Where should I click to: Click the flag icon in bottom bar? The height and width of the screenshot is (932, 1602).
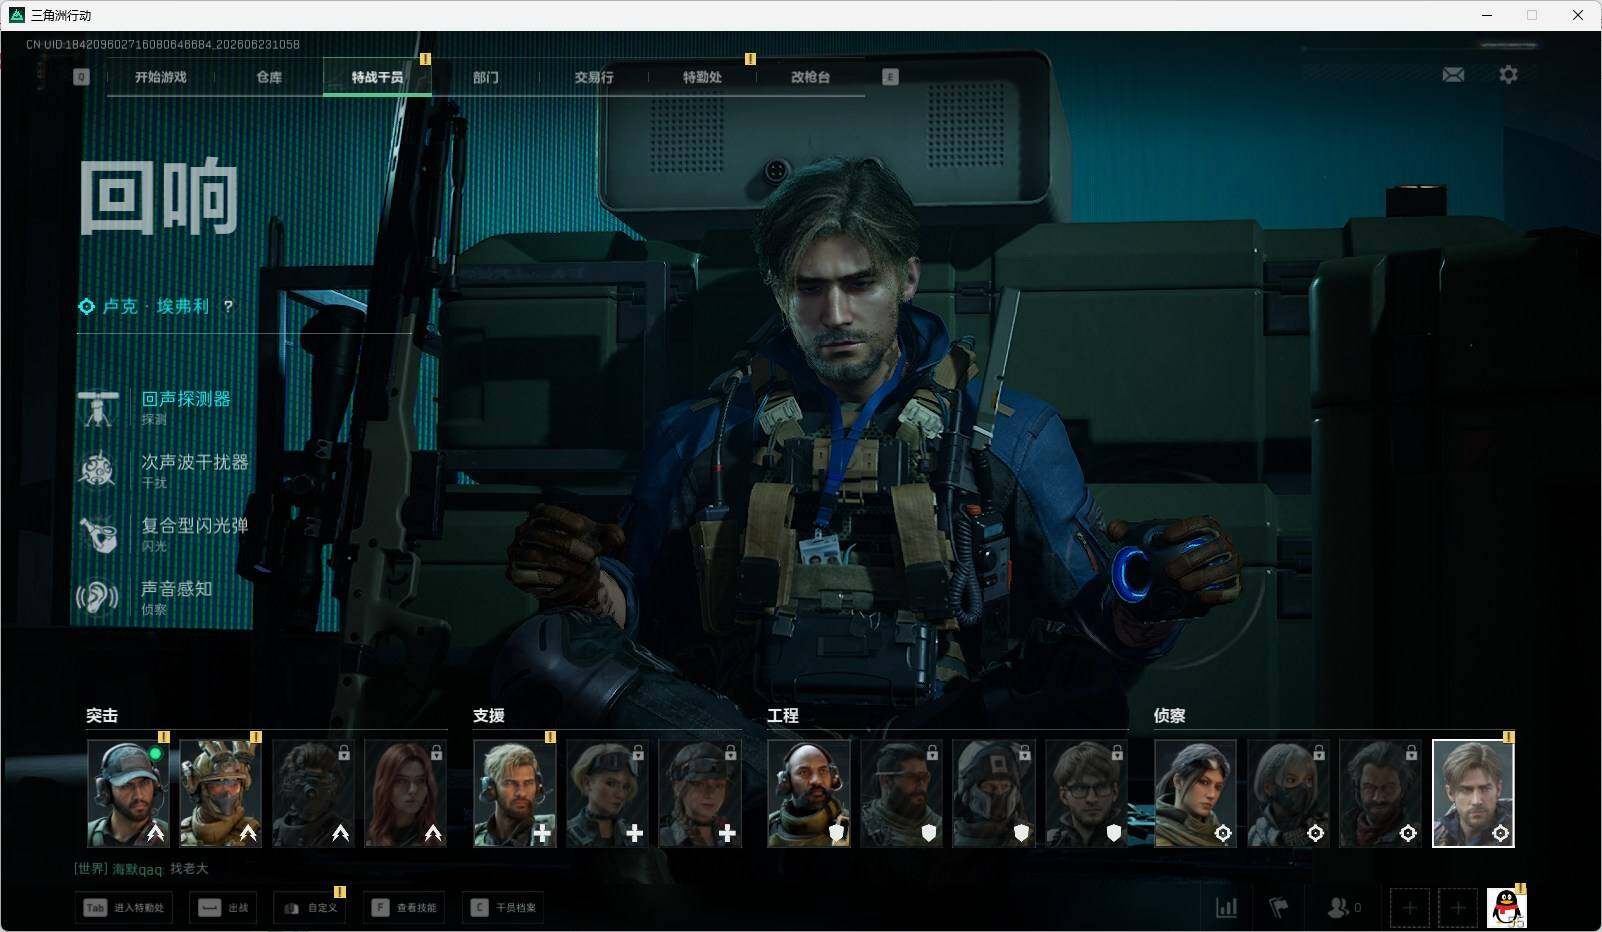(x=1278, y=908)
